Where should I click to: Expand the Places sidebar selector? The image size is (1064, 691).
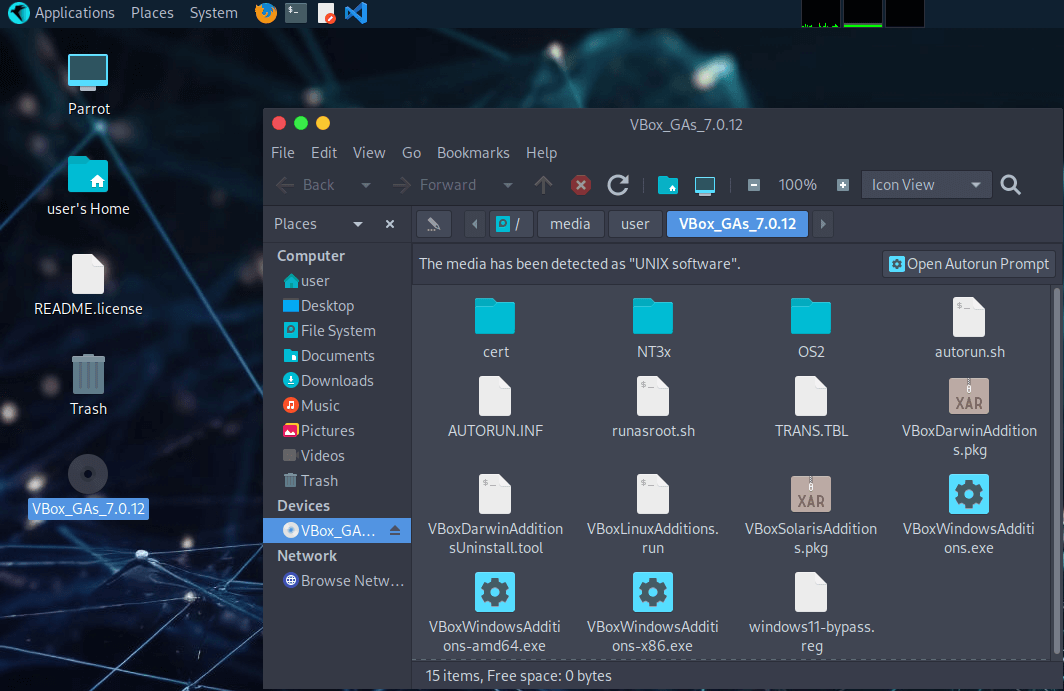(357, 224)
